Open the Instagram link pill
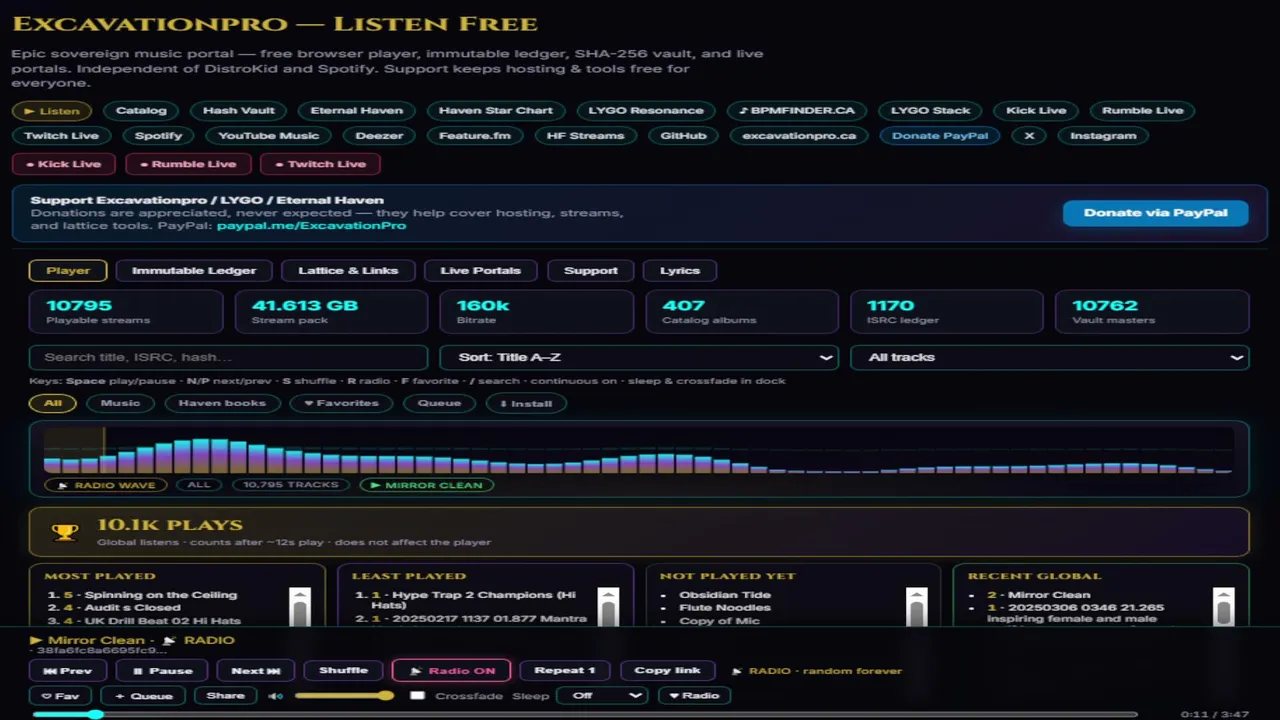Image resolution: width=1280 pixels, height=720 pixels. tap(1103, 136)
